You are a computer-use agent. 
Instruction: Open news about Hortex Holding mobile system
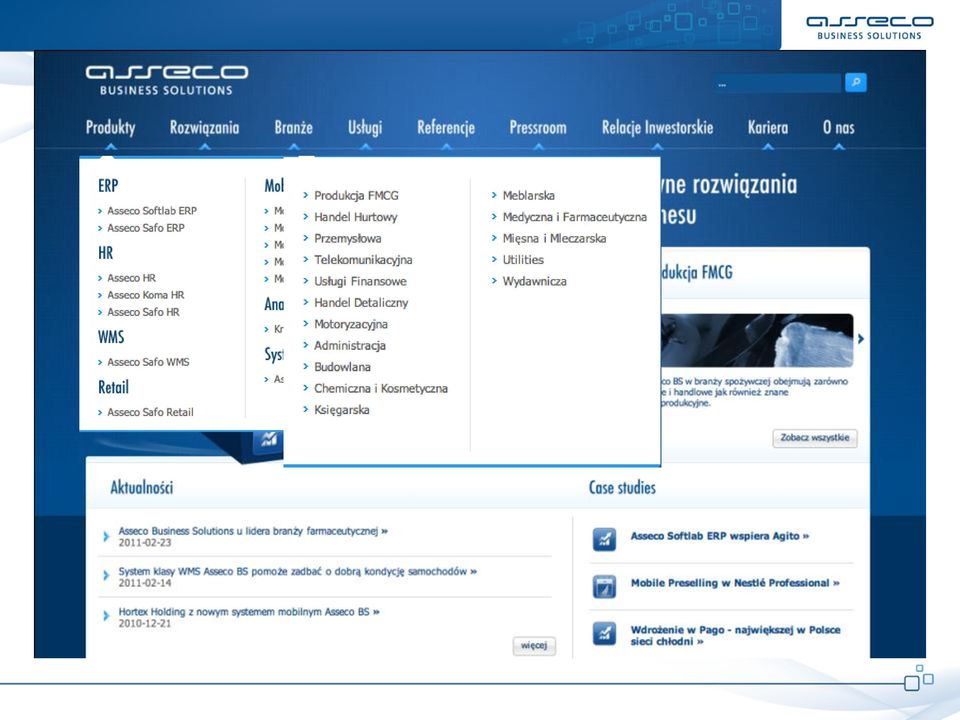pyautogui.click(x=249, y=612)
